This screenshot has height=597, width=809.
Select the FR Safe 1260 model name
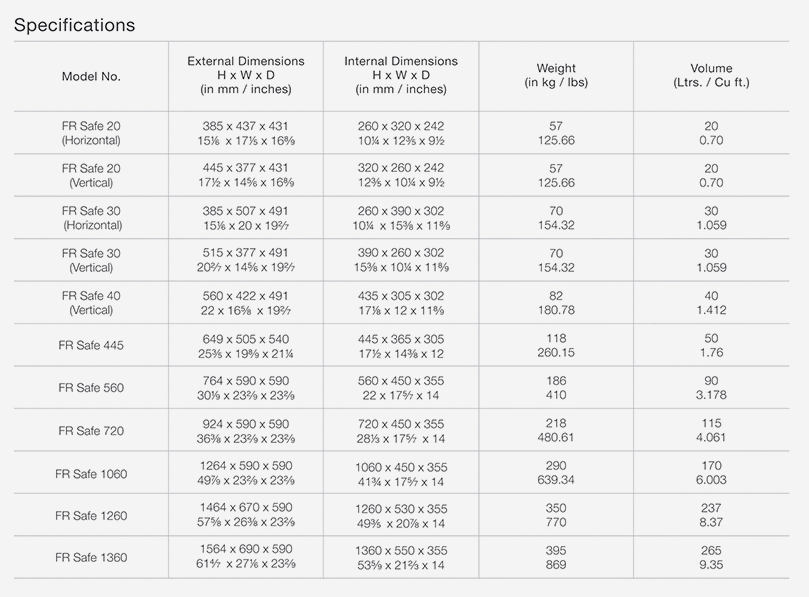point(91,516)
